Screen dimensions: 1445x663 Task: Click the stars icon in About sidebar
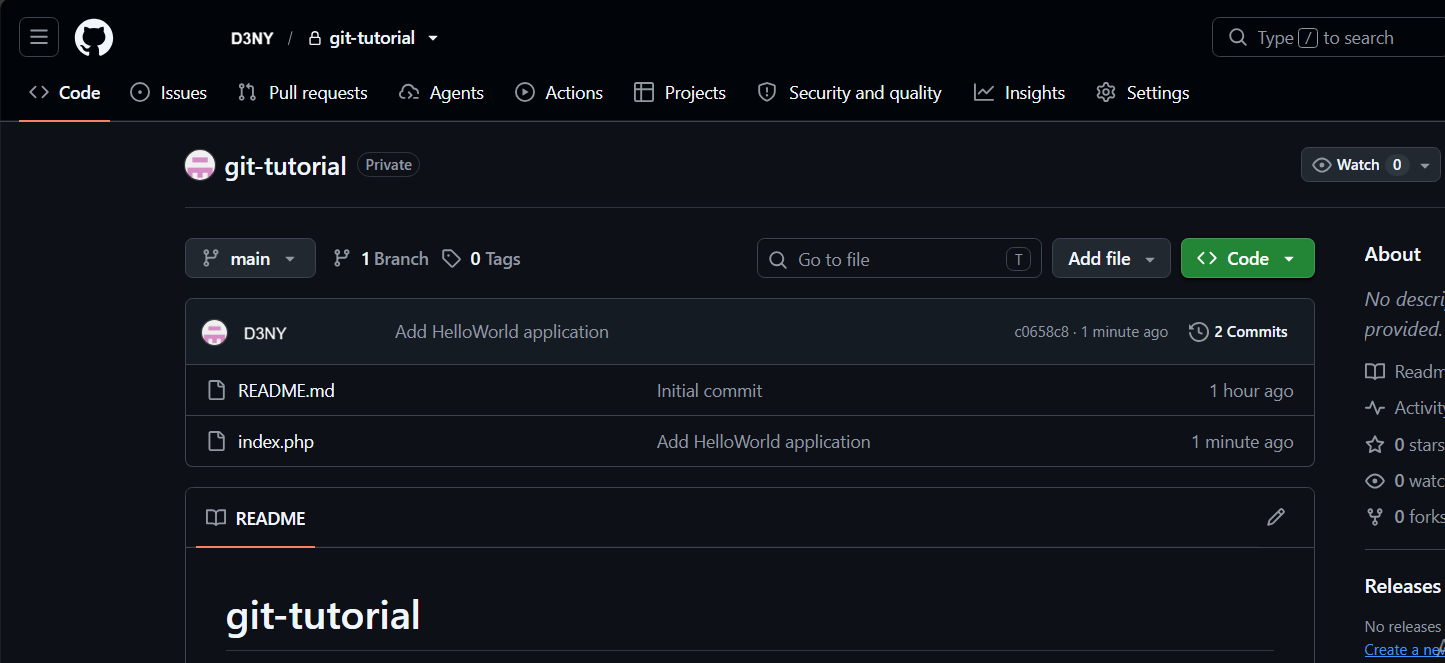(x=1375, y=445)
